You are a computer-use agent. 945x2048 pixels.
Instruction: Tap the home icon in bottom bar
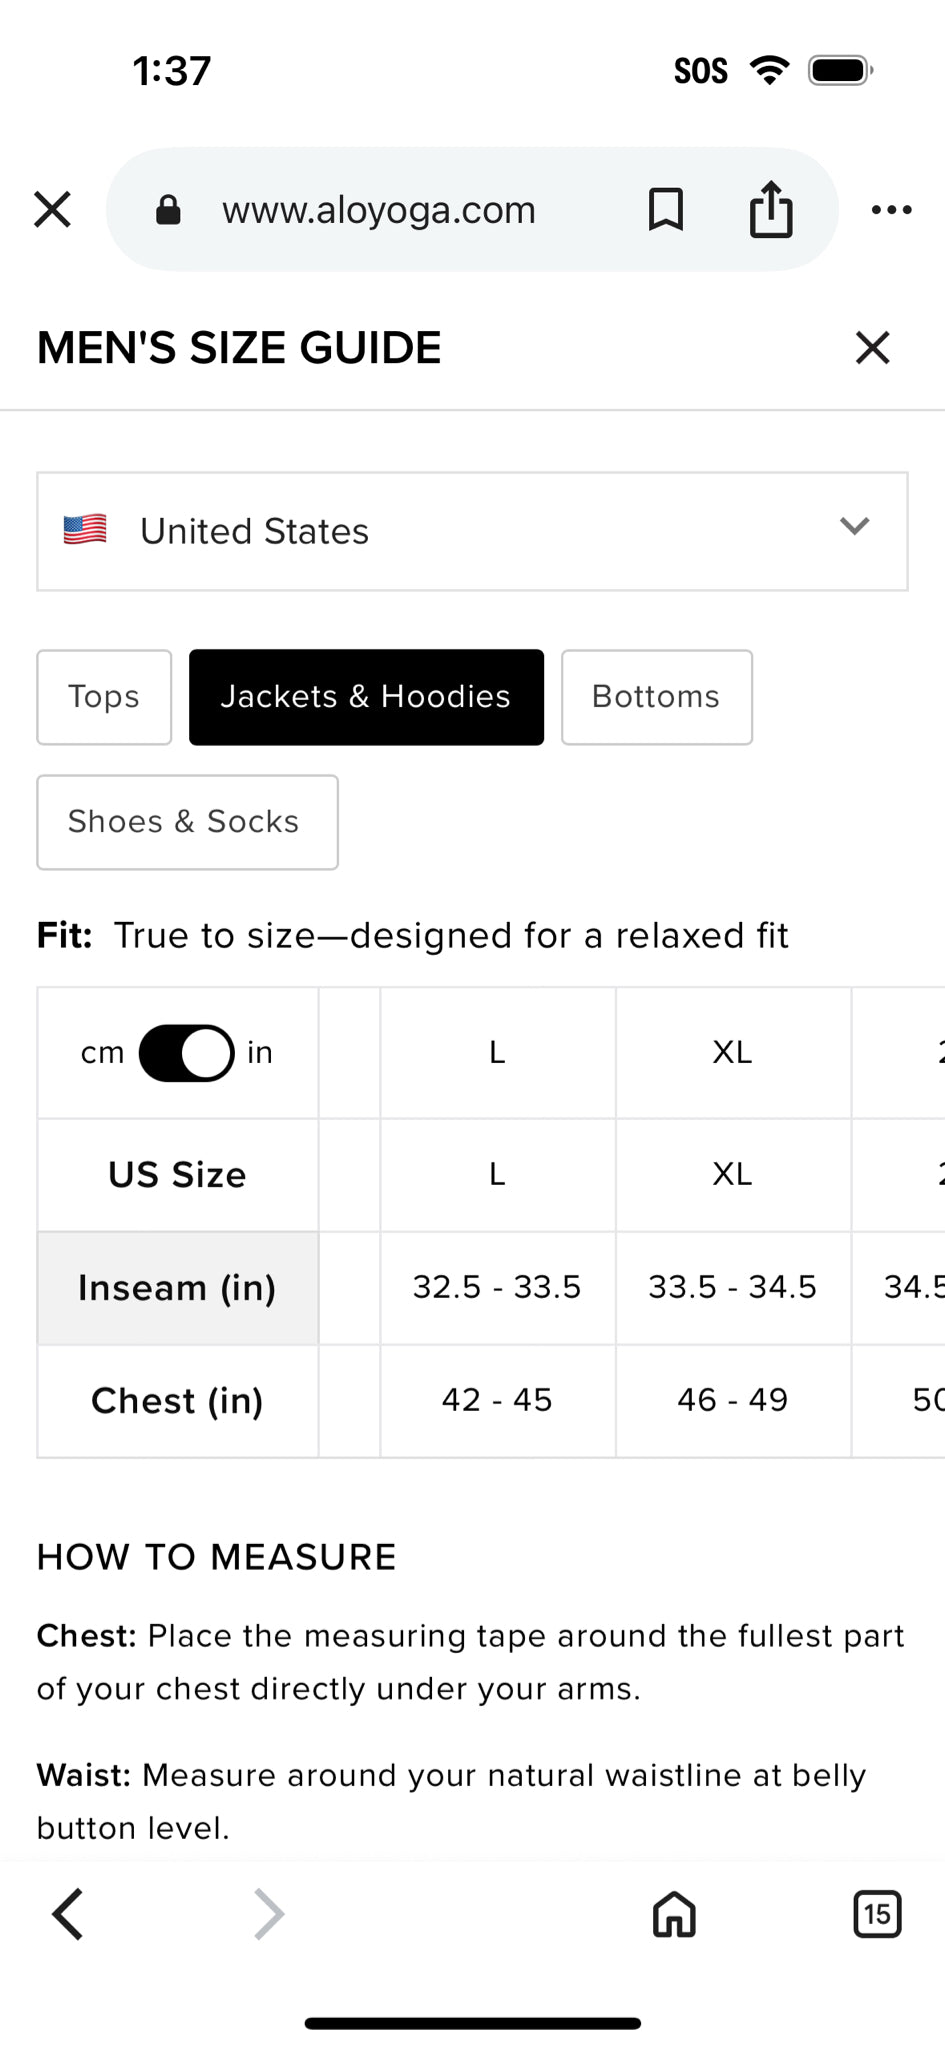pyautogui.click(x=674, y=1914)
